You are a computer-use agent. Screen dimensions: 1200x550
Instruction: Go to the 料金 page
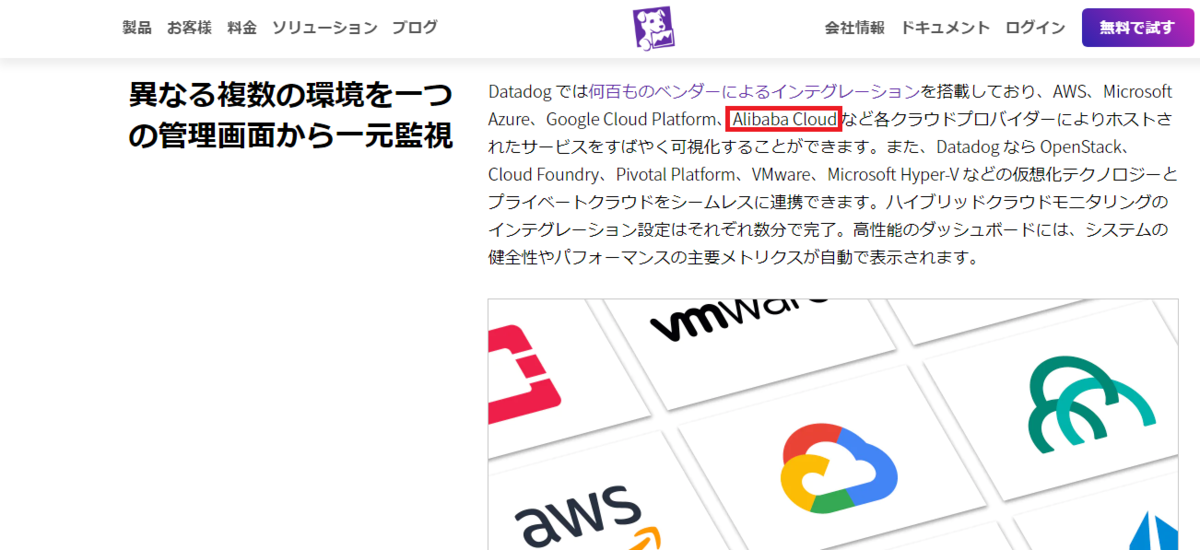pyautogui.click(x=242, y=28)
